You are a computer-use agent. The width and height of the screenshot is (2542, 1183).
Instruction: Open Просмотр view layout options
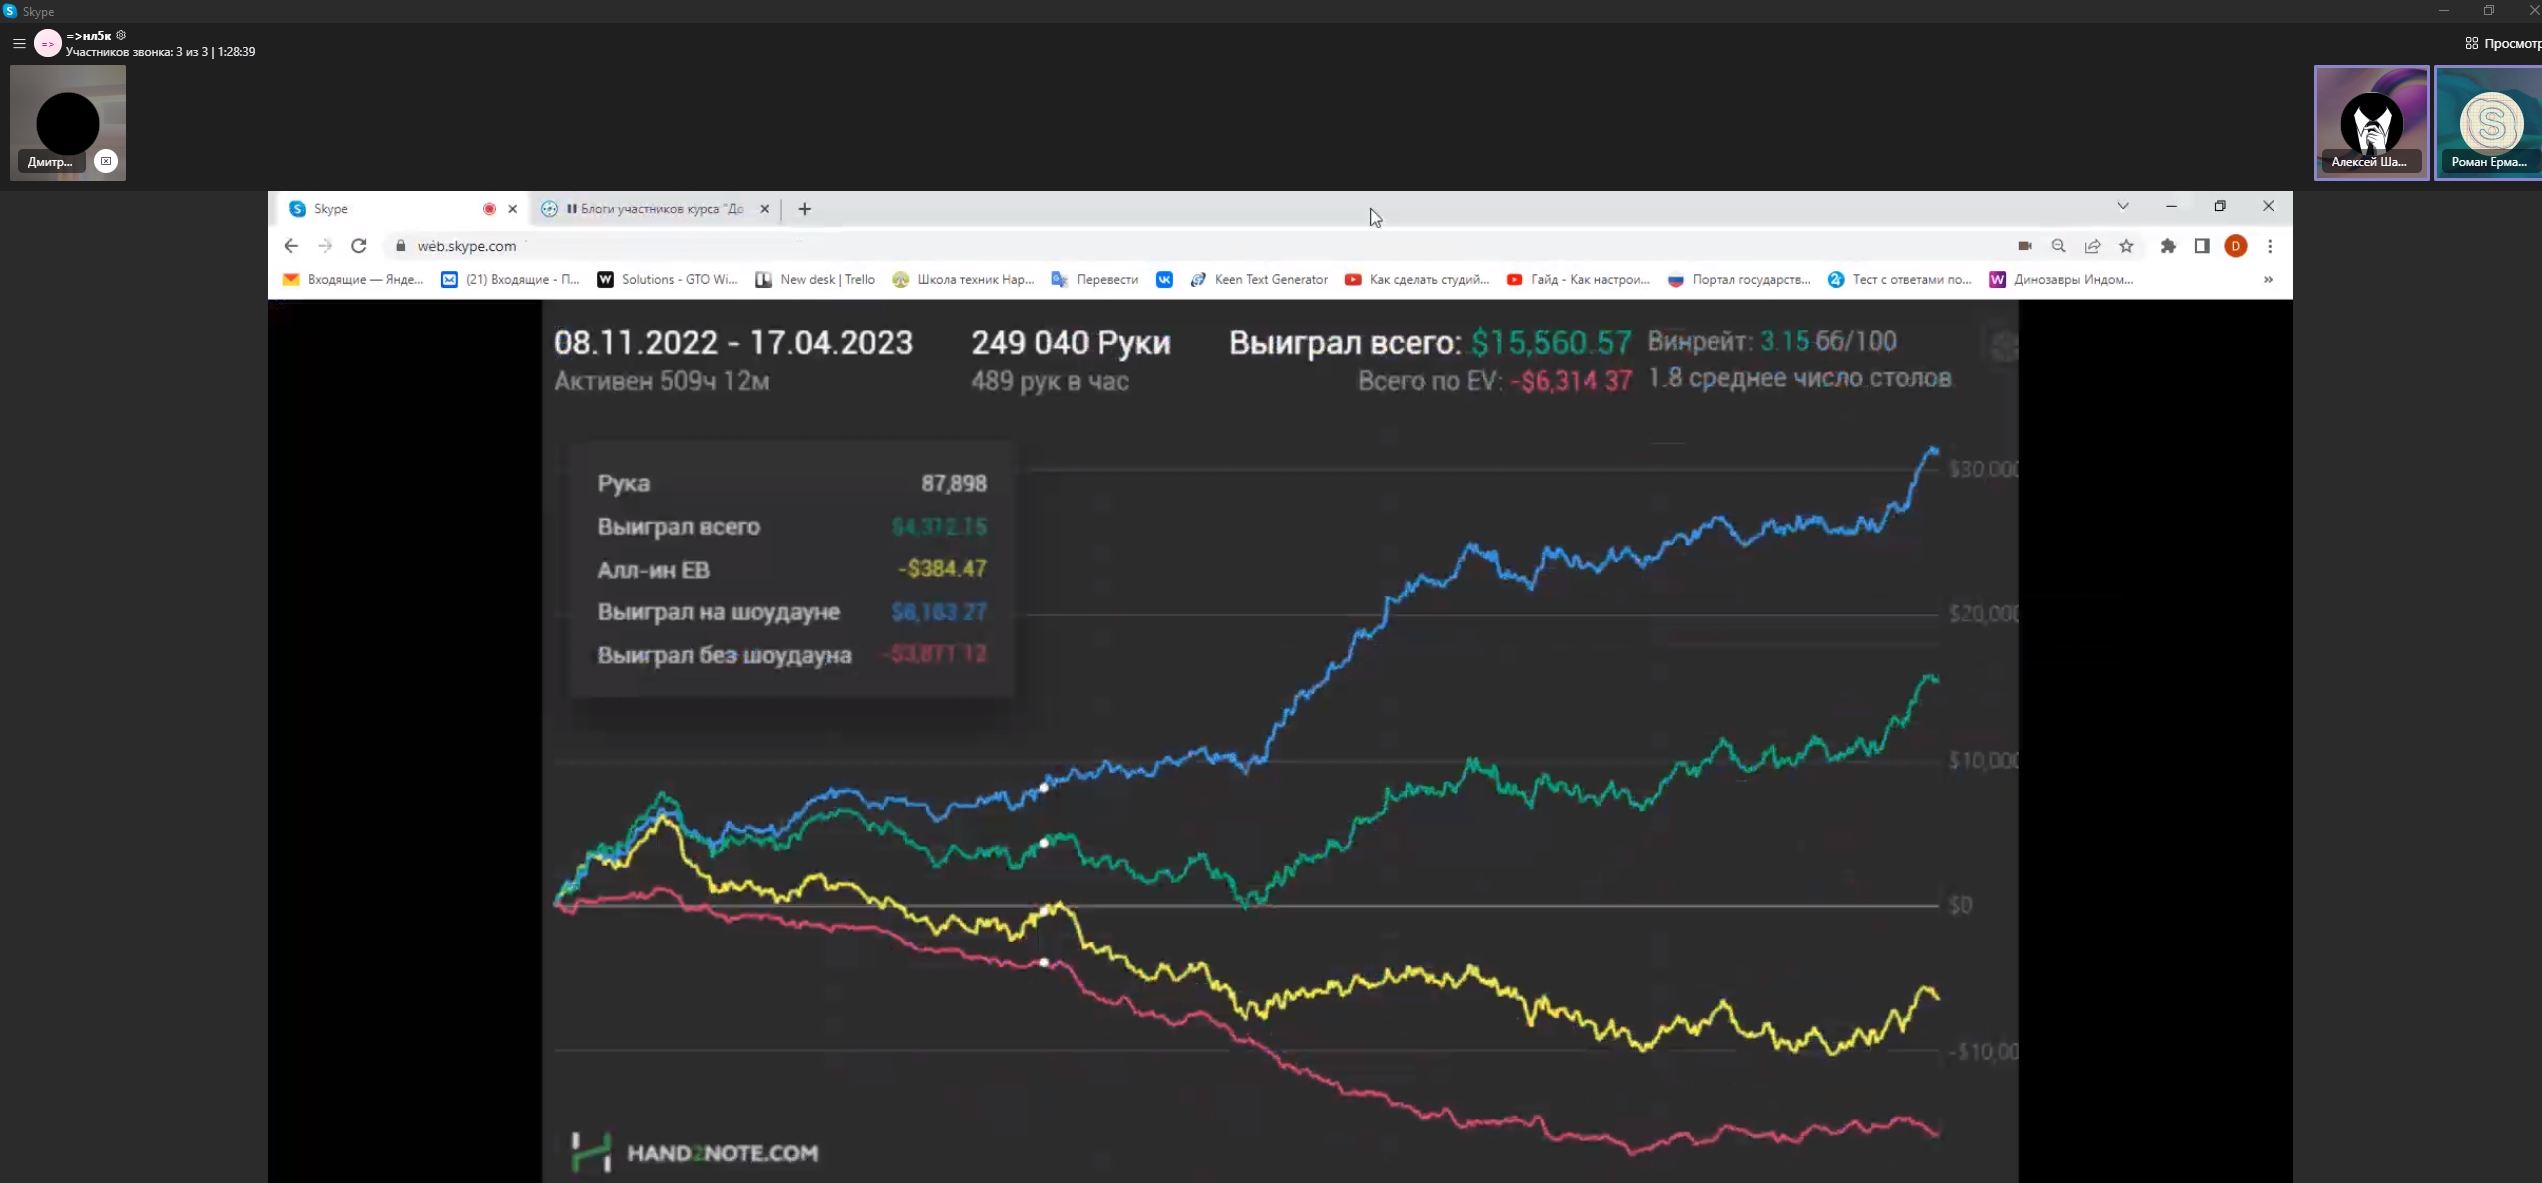(x=2502, y=43)
